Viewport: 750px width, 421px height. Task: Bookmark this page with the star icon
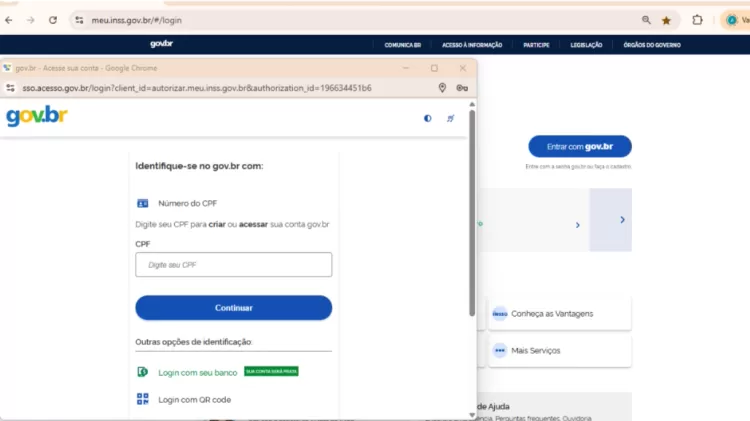666,20
